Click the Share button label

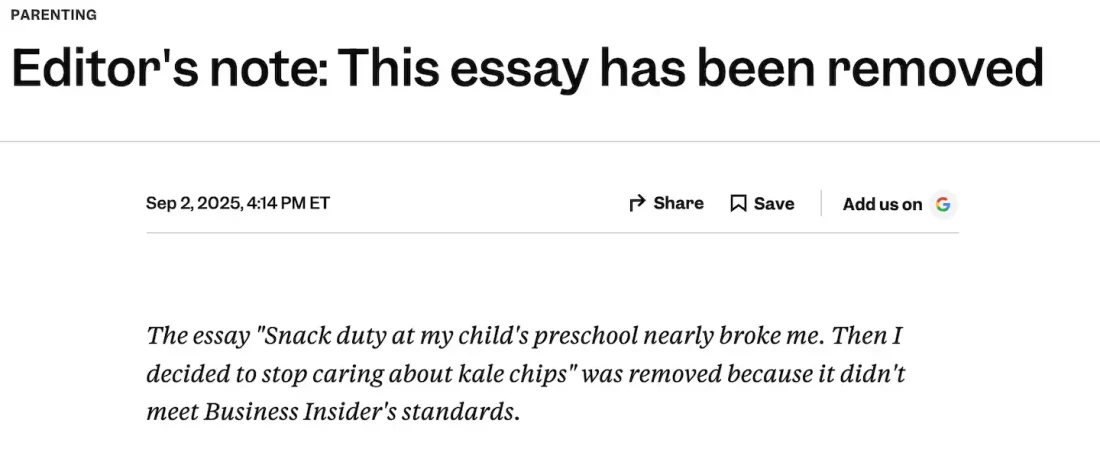(x=678, y=203)
